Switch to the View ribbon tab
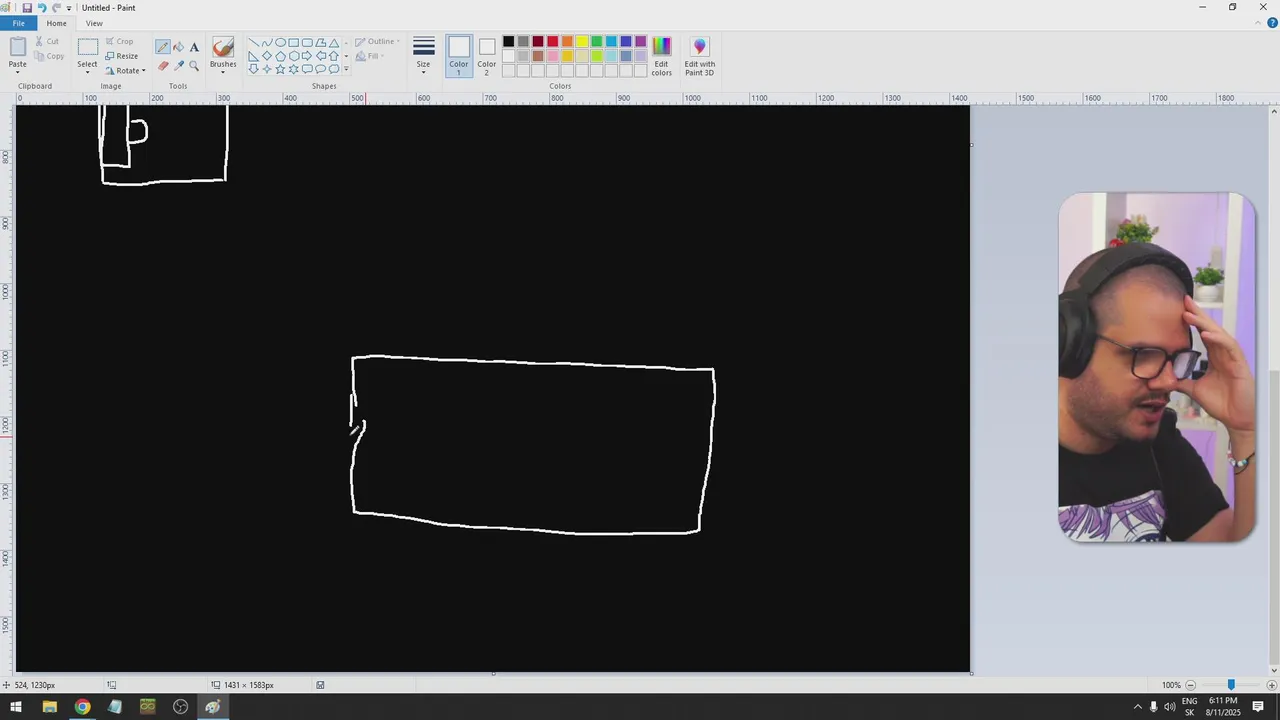Image resolution: width=1280 pixels, height=720 pixels. 94,23
